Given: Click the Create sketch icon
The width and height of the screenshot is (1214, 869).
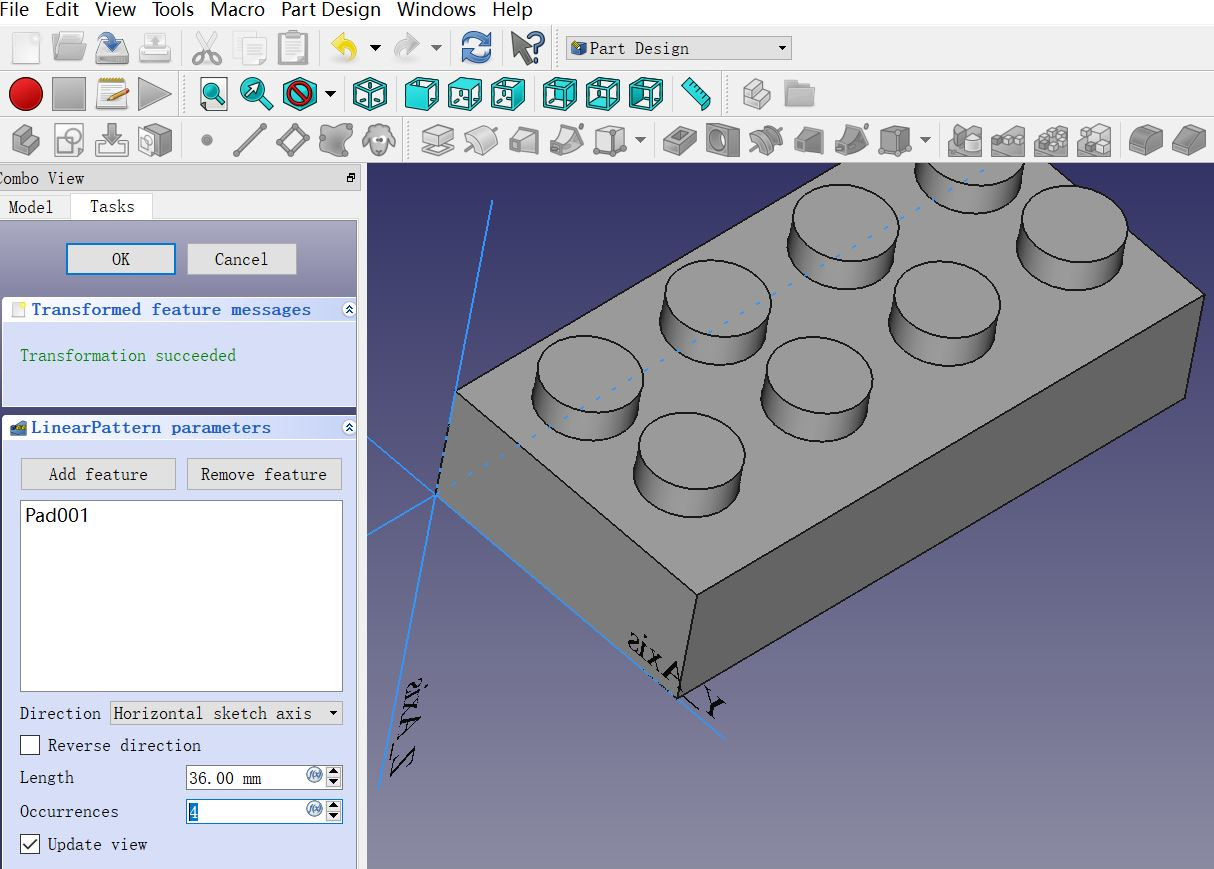Looking at the screenshot, I should [x=69, y=140].
